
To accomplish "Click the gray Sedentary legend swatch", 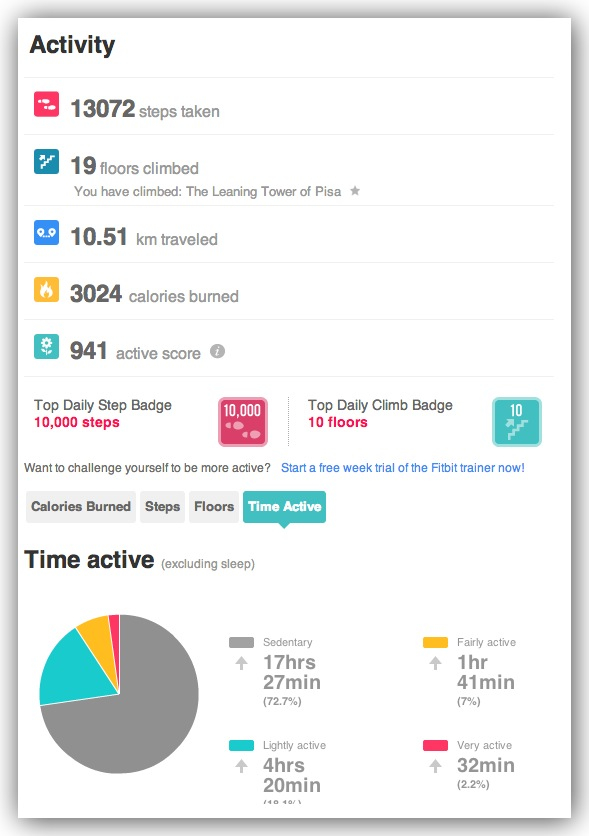I will pyautogui.click(x=241, y=642).
